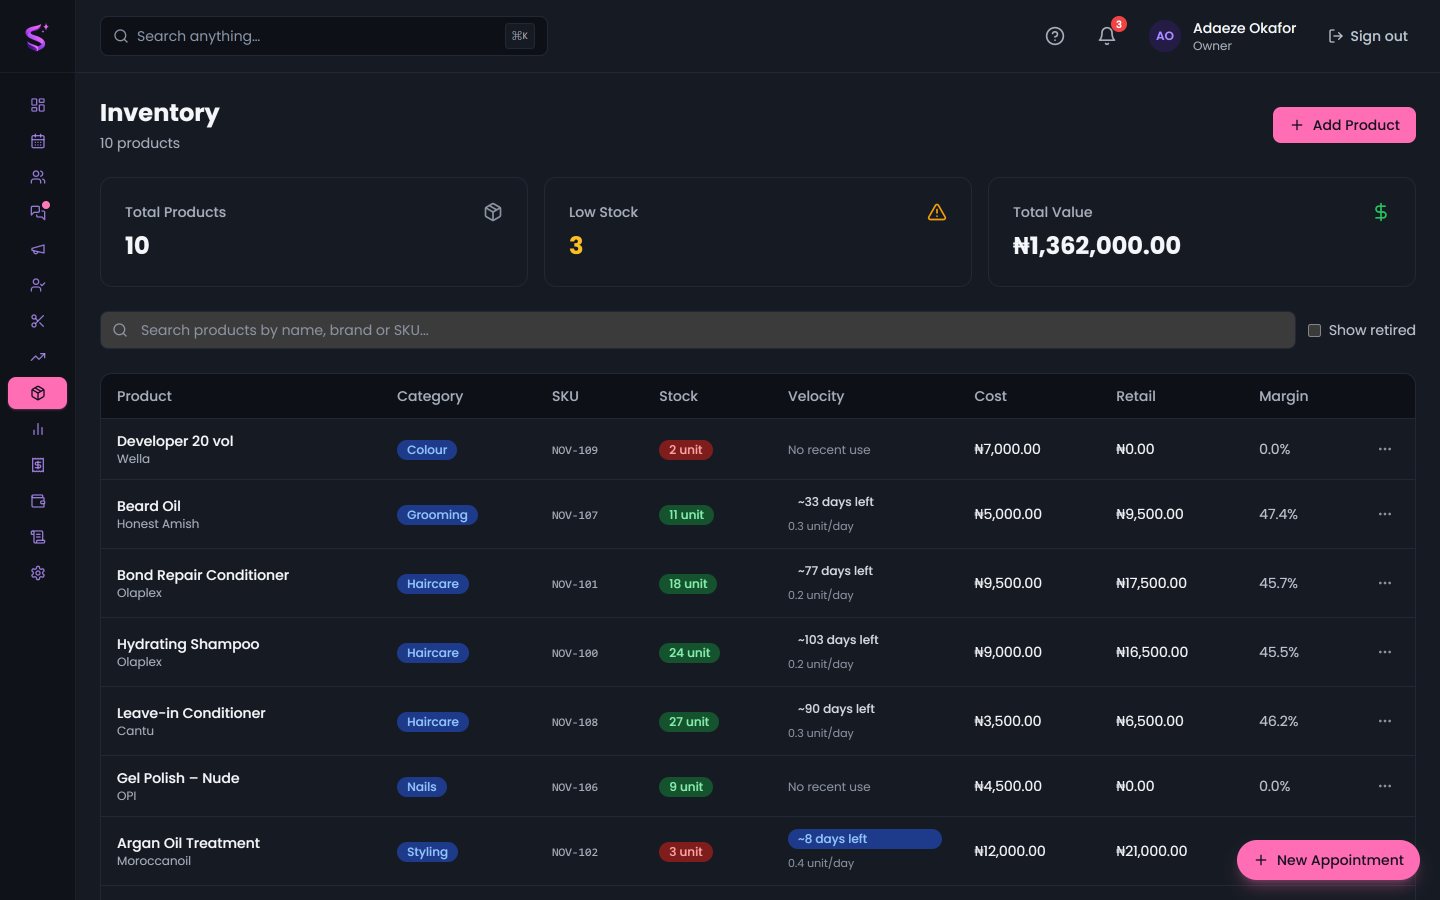Screen dimensions: 1440x900
Task: Click the Colour category badge
Action: (427, 450)
